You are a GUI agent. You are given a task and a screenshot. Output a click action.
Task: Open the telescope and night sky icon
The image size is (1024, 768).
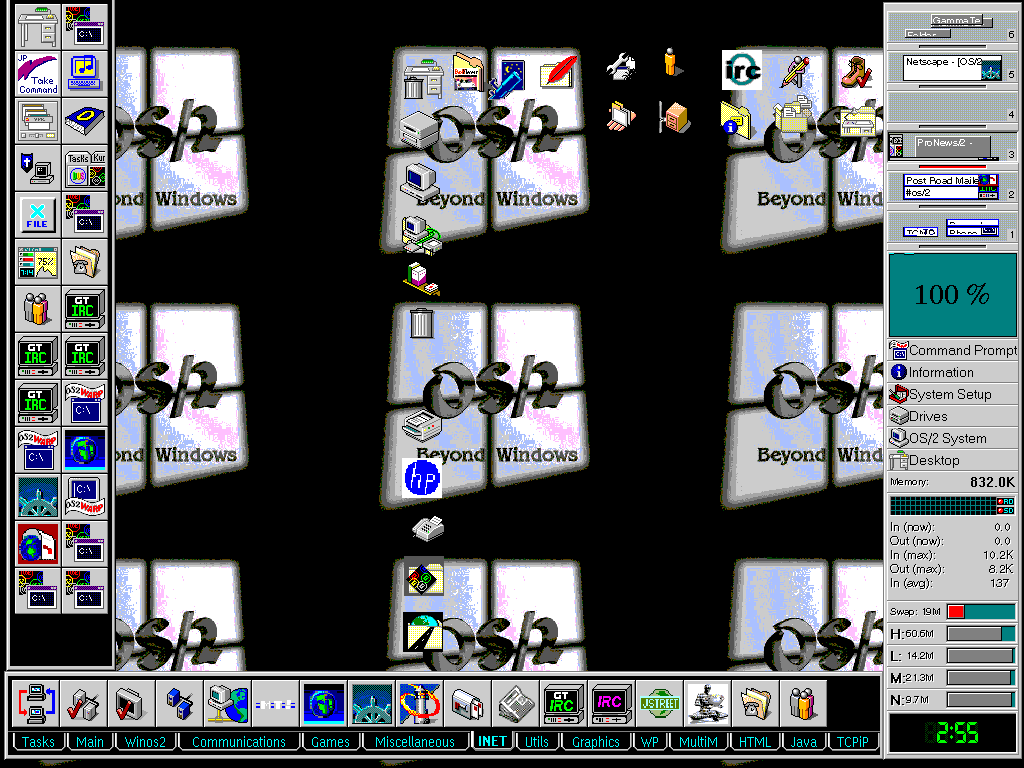pyautogui.click(x=508, y=77)
